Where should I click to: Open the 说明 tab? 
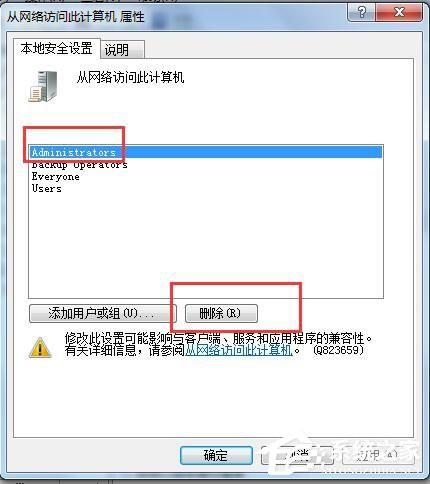(122, 50)
